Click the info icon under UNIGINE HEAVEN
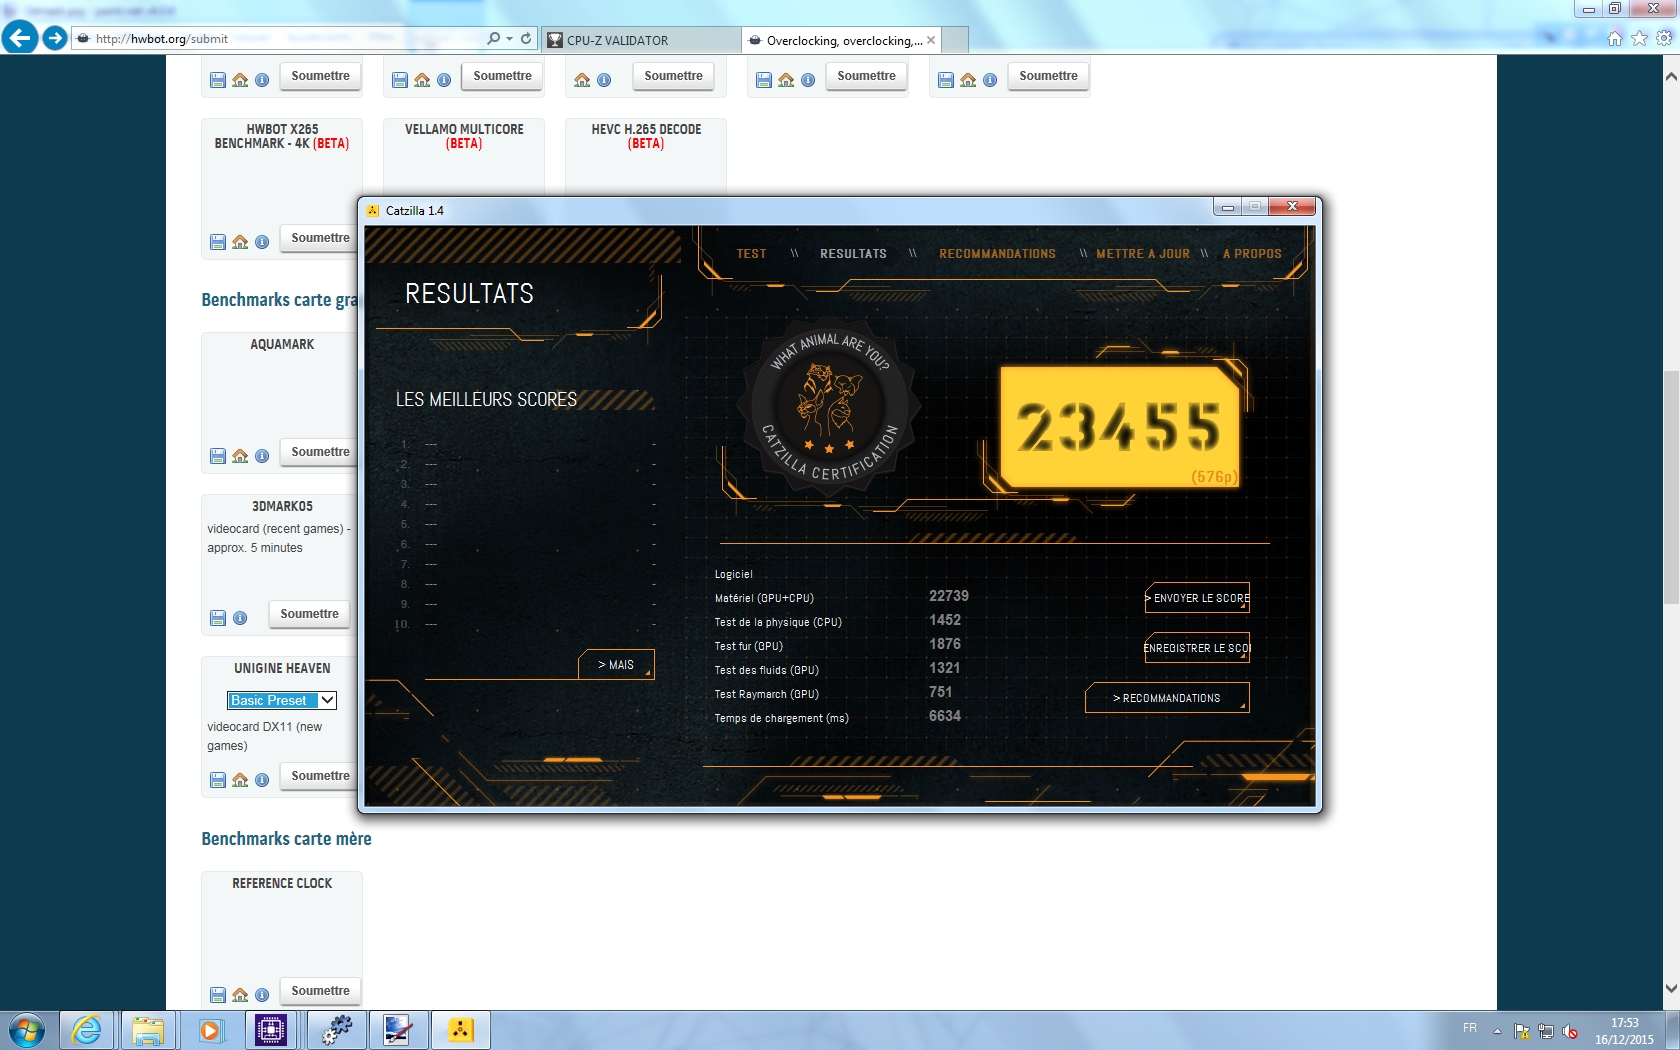The image size is (1680, 1050). click(262, 780)
